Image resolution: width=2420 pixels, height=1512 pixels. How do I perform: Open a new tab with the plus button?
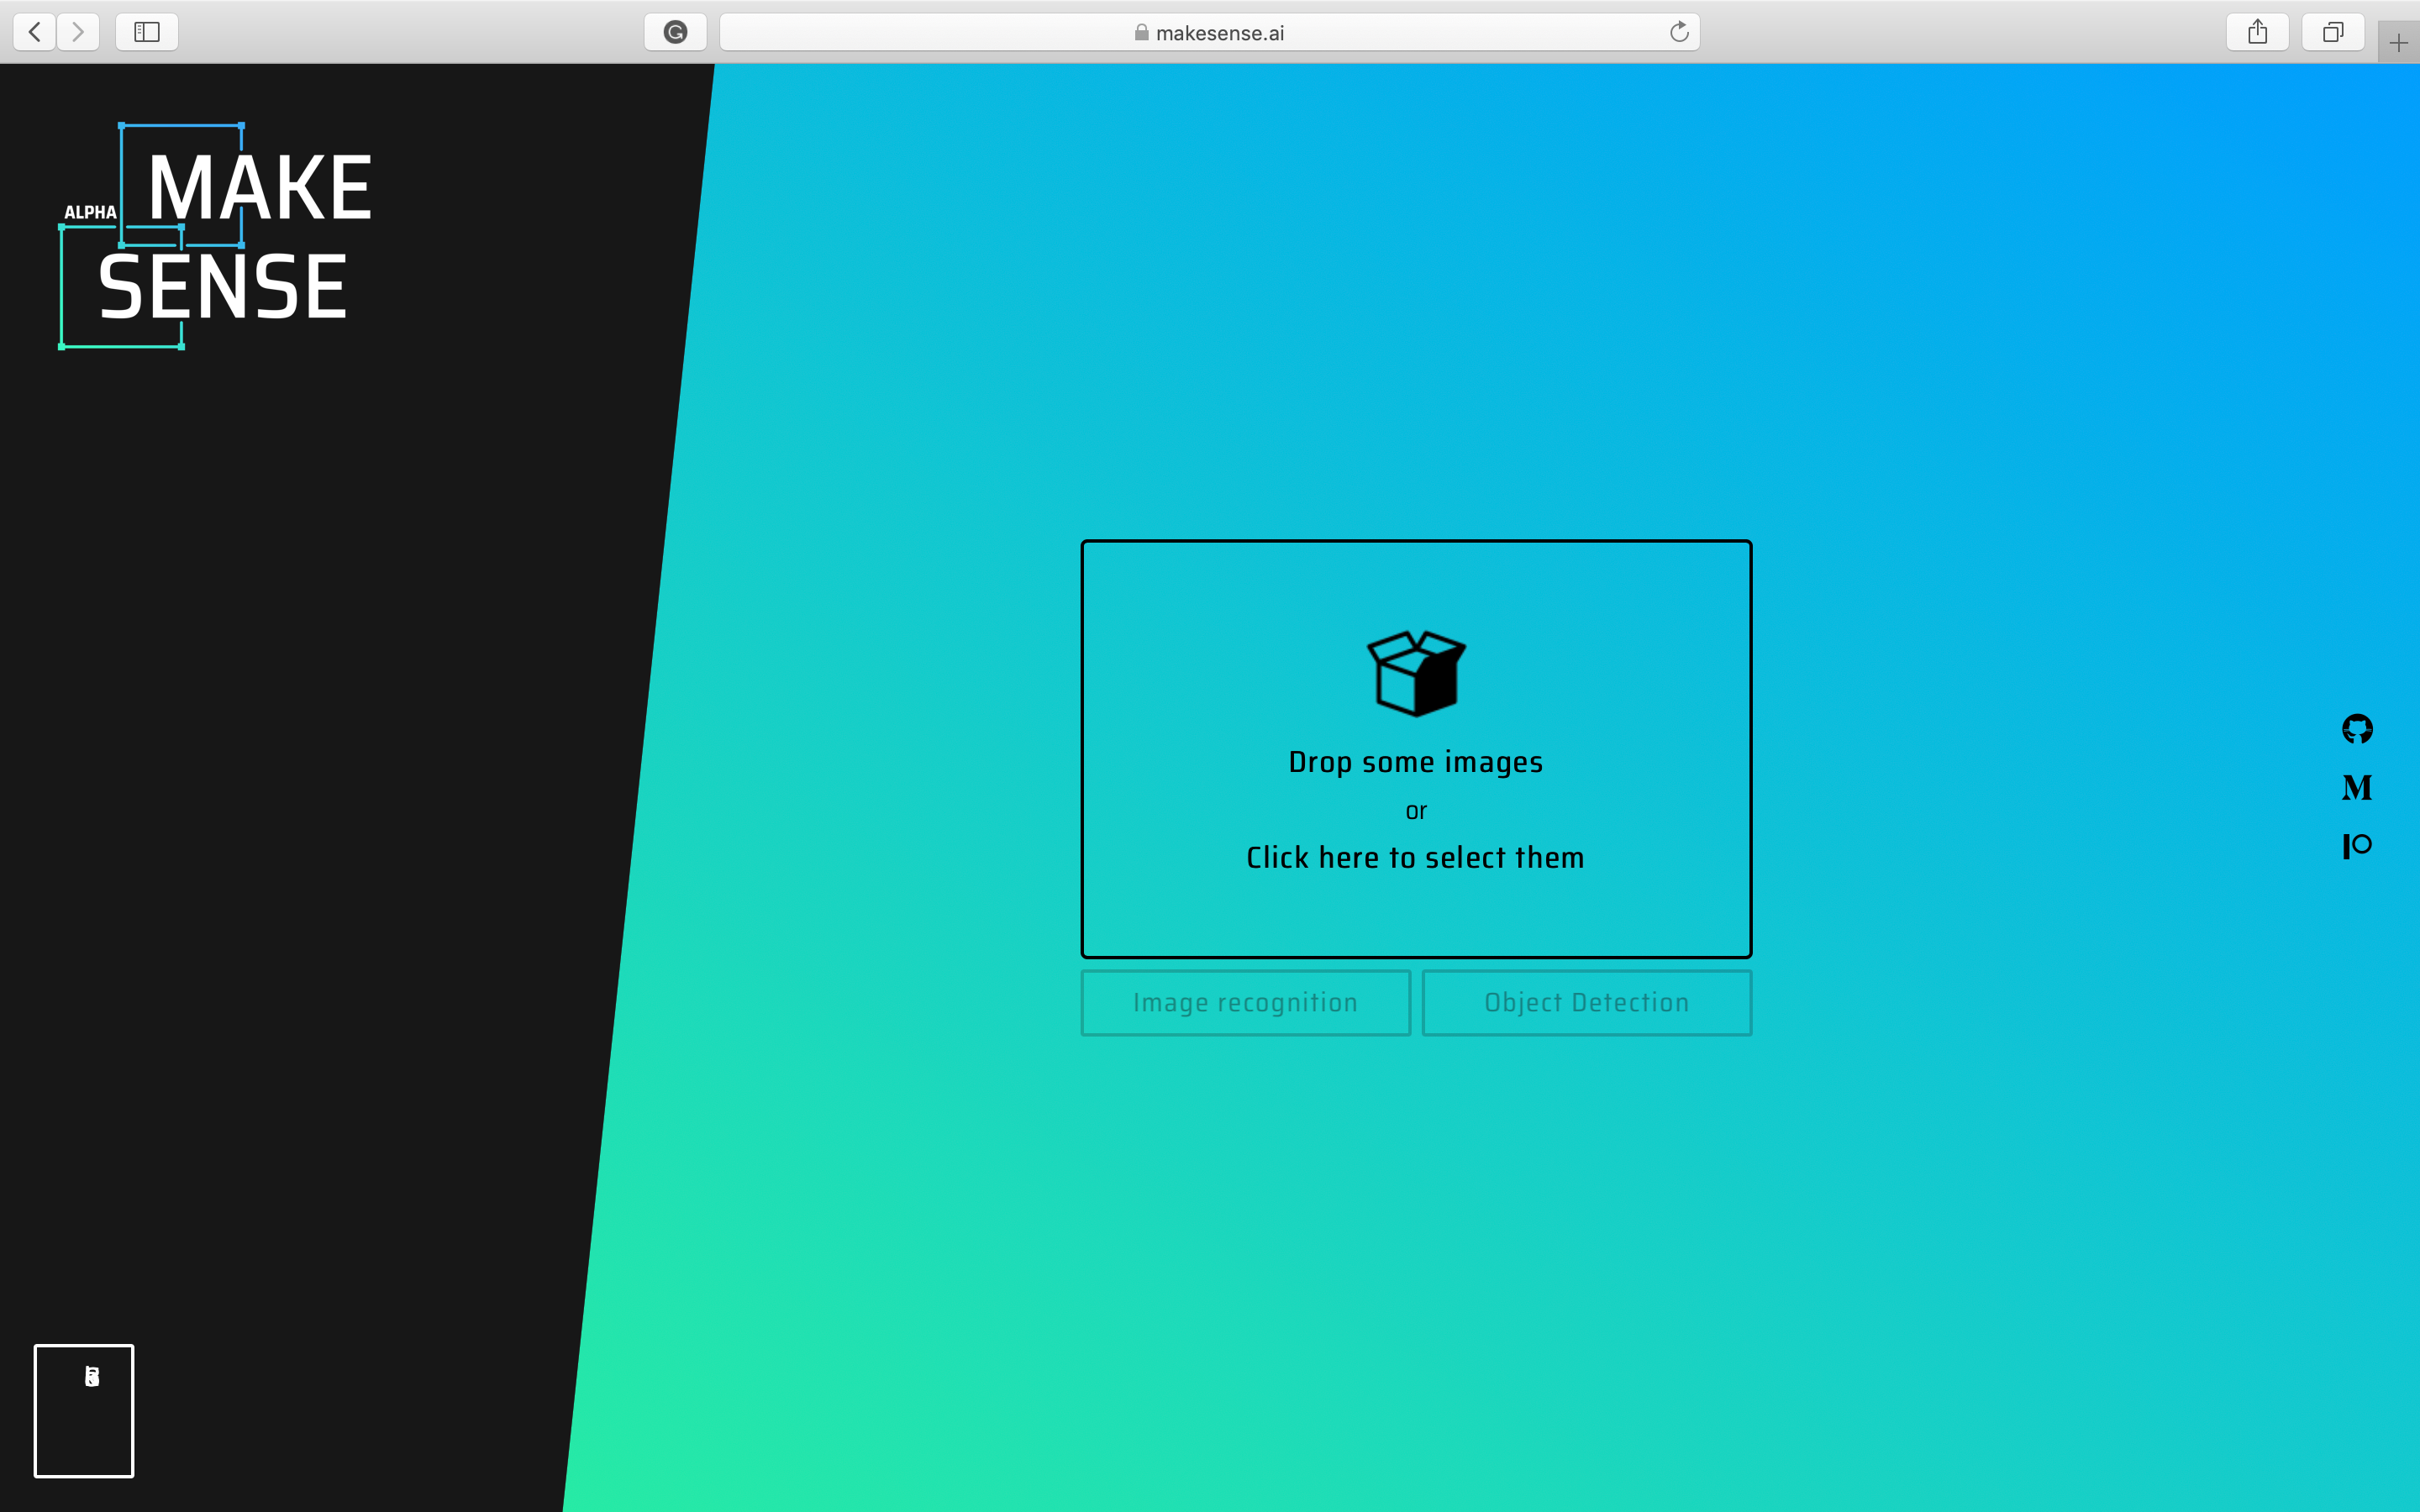2398,42
